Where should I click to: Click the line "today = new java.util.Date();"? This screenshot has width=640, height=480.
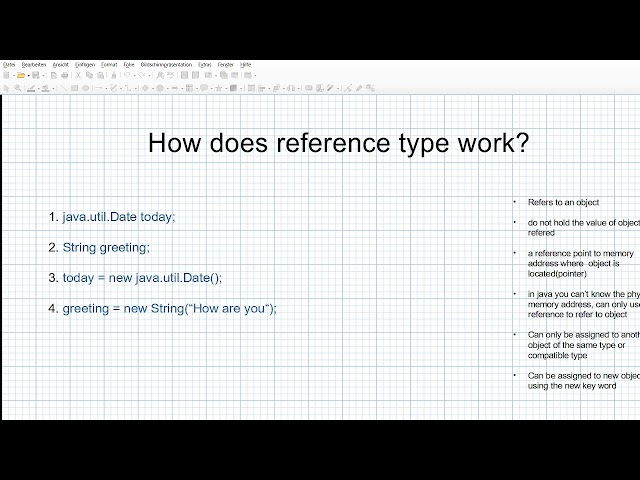(142, 278)
